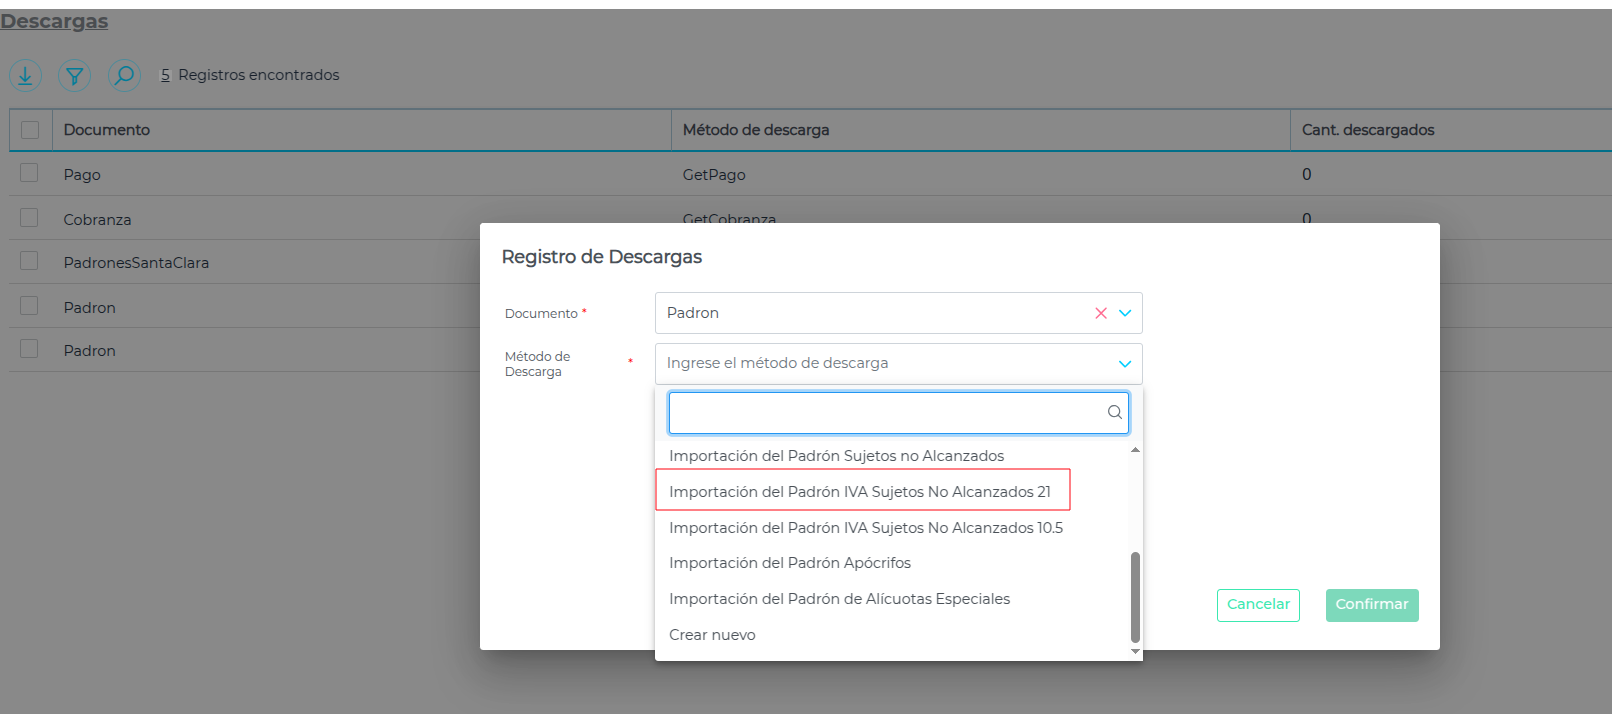Toggle the select-all checkbox in the table header
The image size is (1612, 714).
pyautogui.click(x=30, y=130)
